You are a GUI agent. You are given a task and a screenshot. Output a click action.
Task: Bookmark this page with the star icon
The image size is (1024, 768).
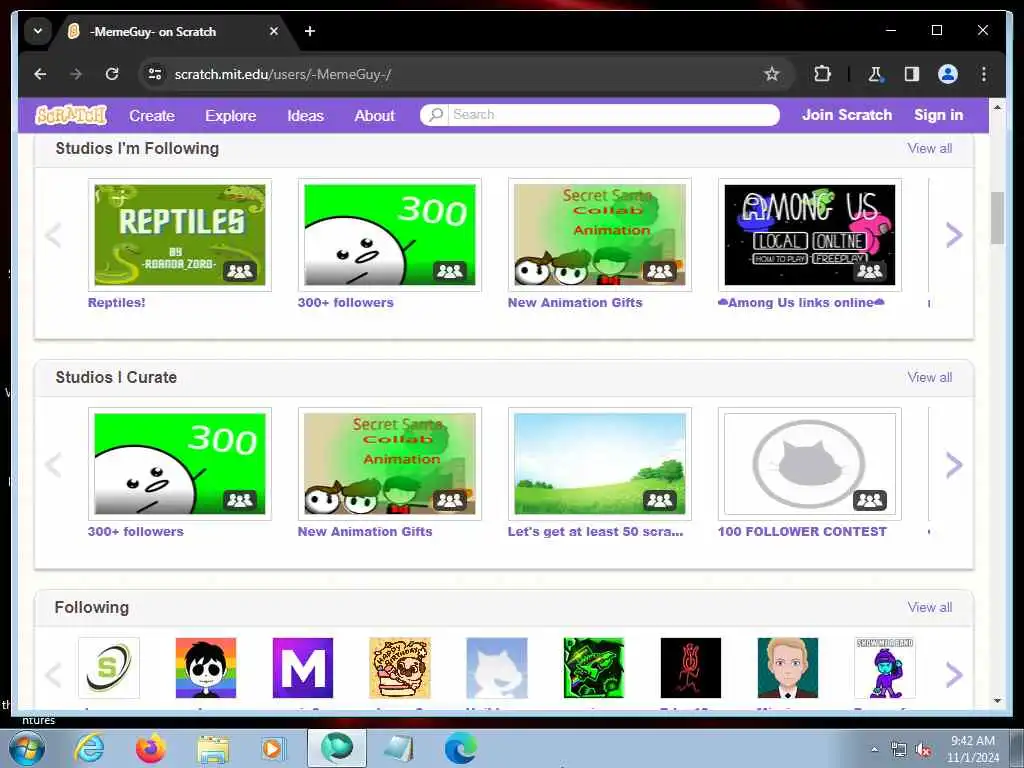[771, 74]
